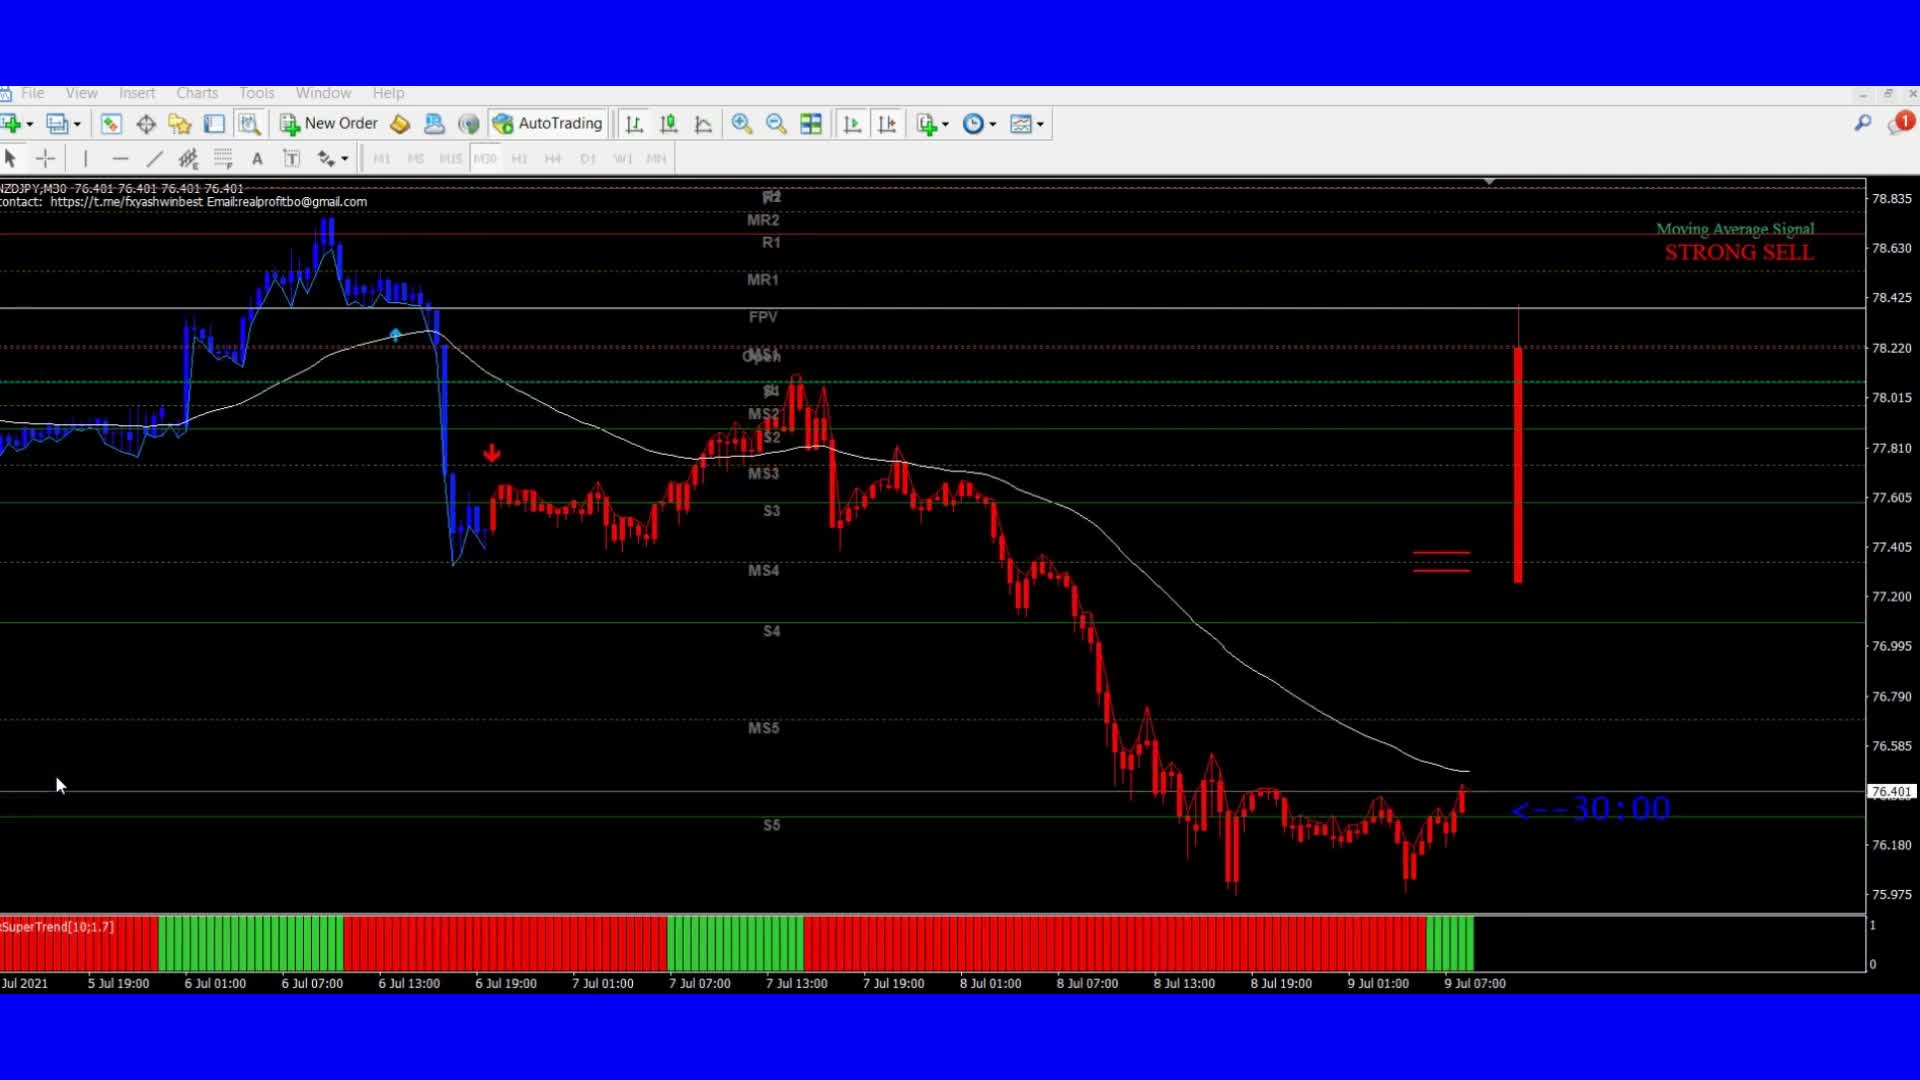Toggle Chart Shift
Viewport: 1920px width, 1080px height.
[887, 124]
